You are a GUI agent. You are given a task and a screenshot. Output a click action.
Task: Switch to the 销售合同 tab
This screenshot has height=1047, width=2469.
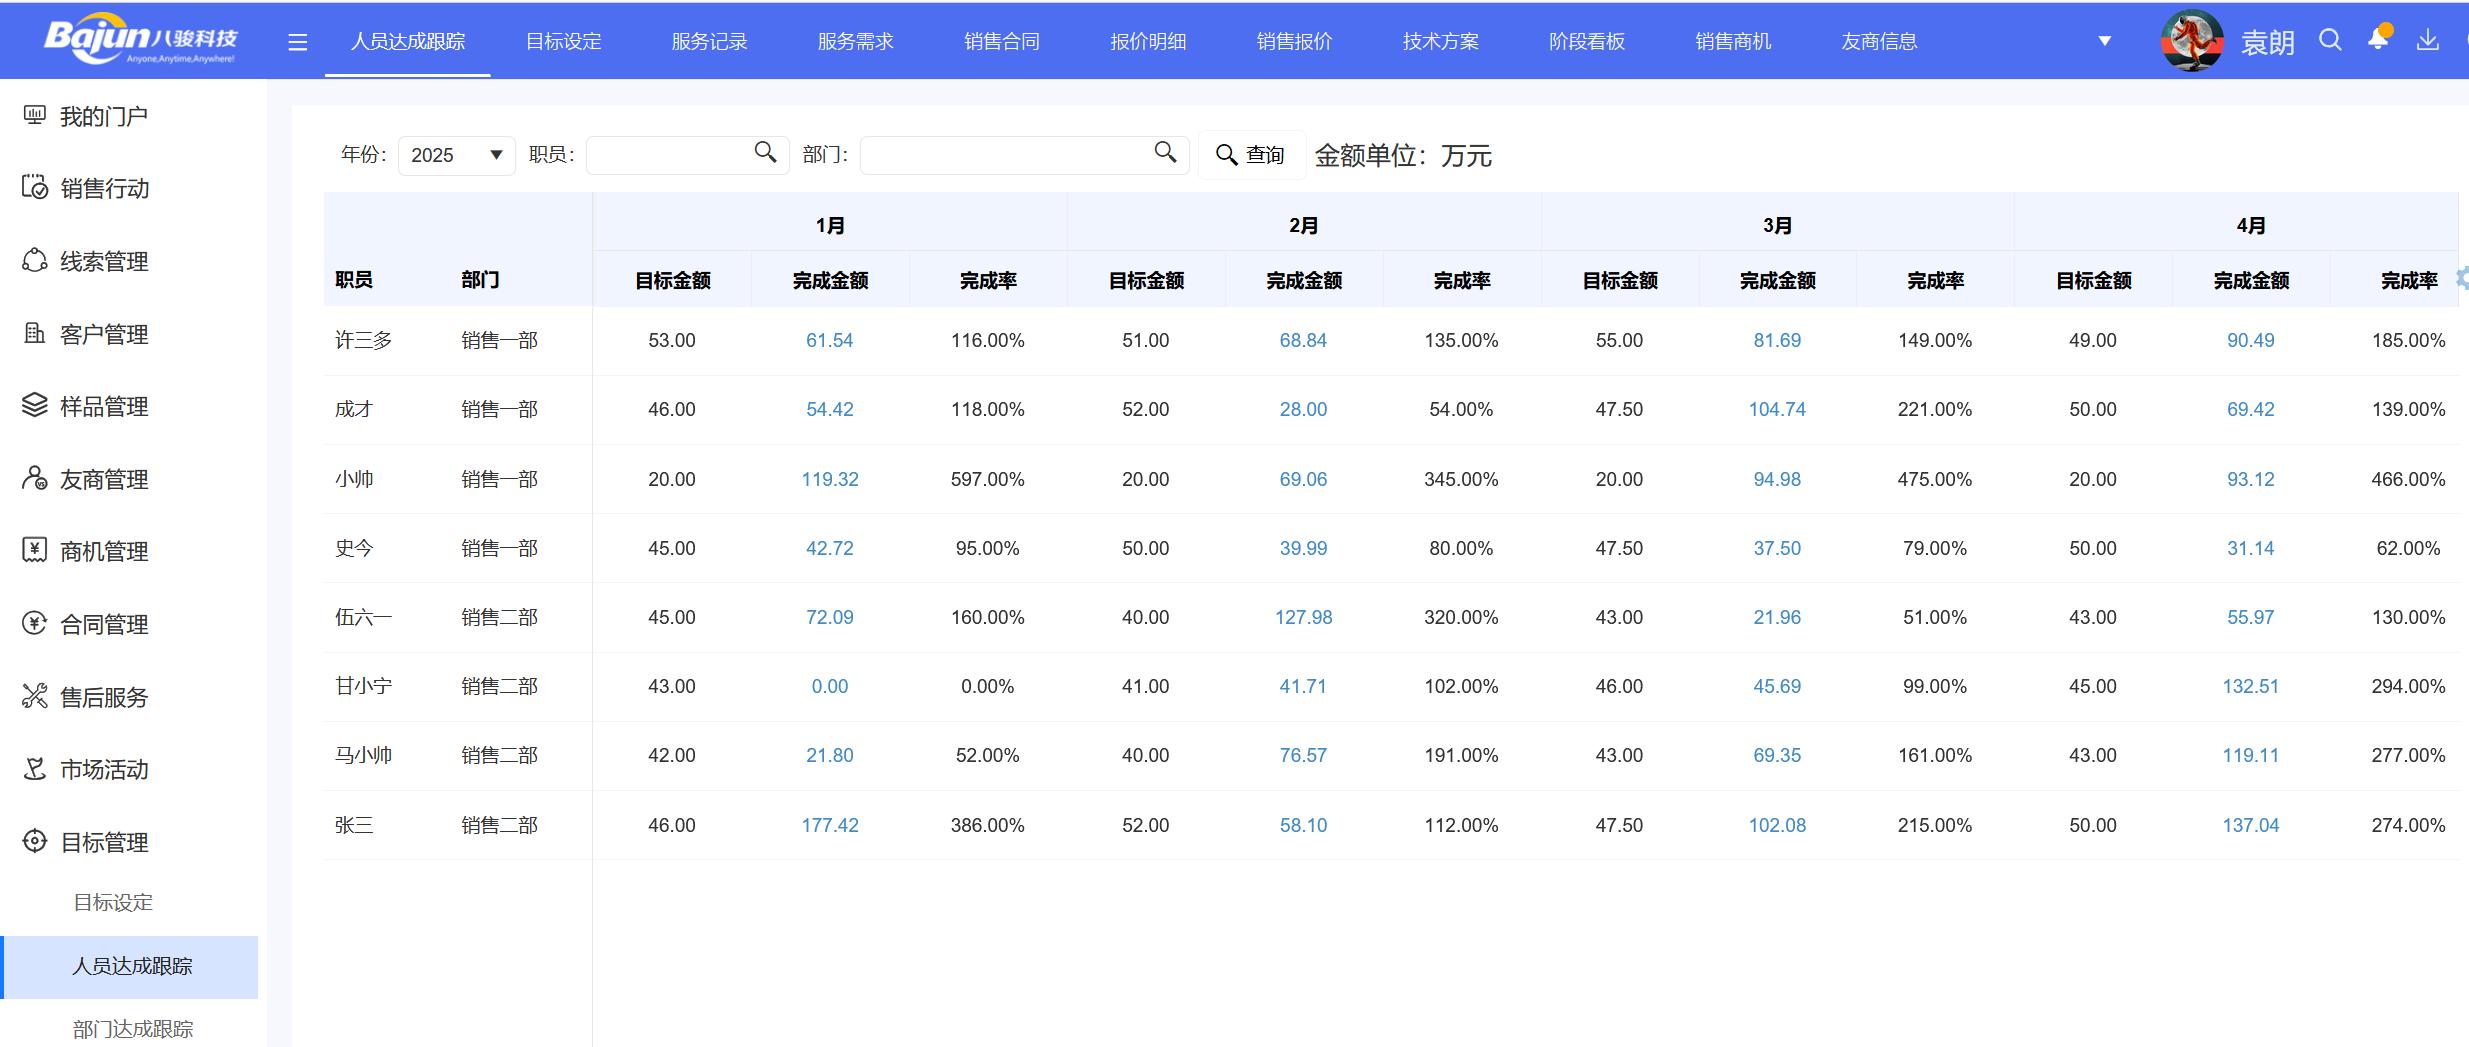coord(1001,42)
